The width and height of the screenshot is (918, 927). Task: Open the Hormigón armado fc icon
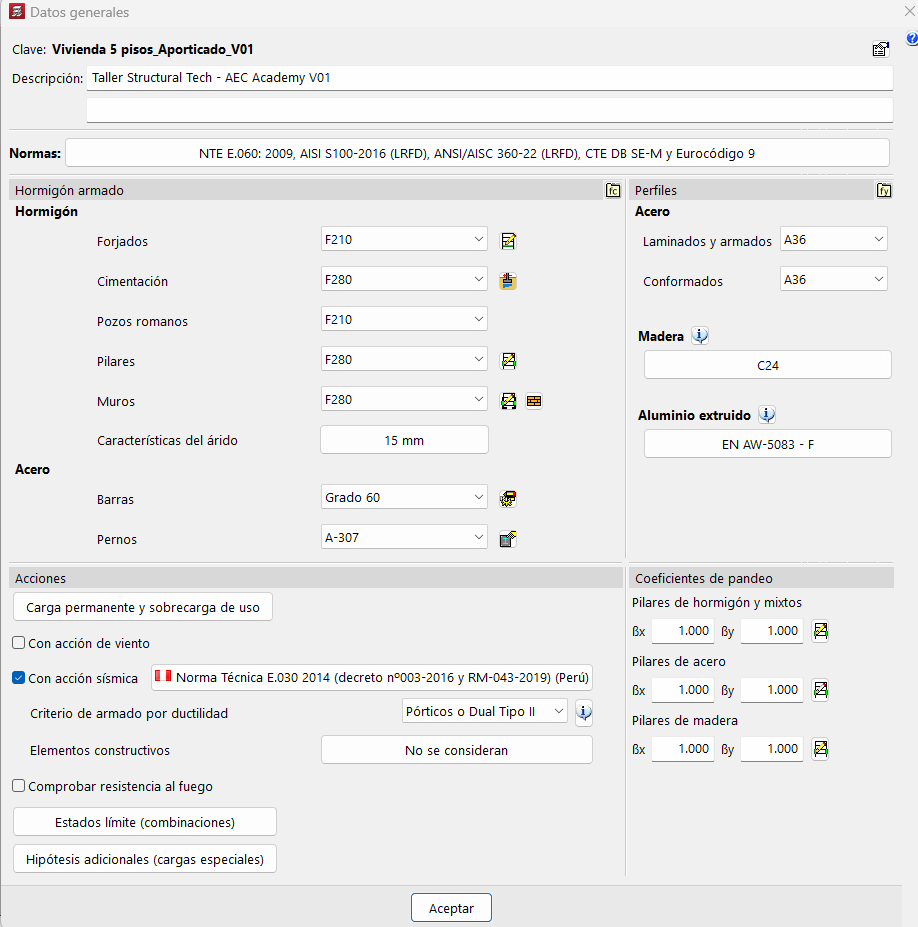click(613, 190)
